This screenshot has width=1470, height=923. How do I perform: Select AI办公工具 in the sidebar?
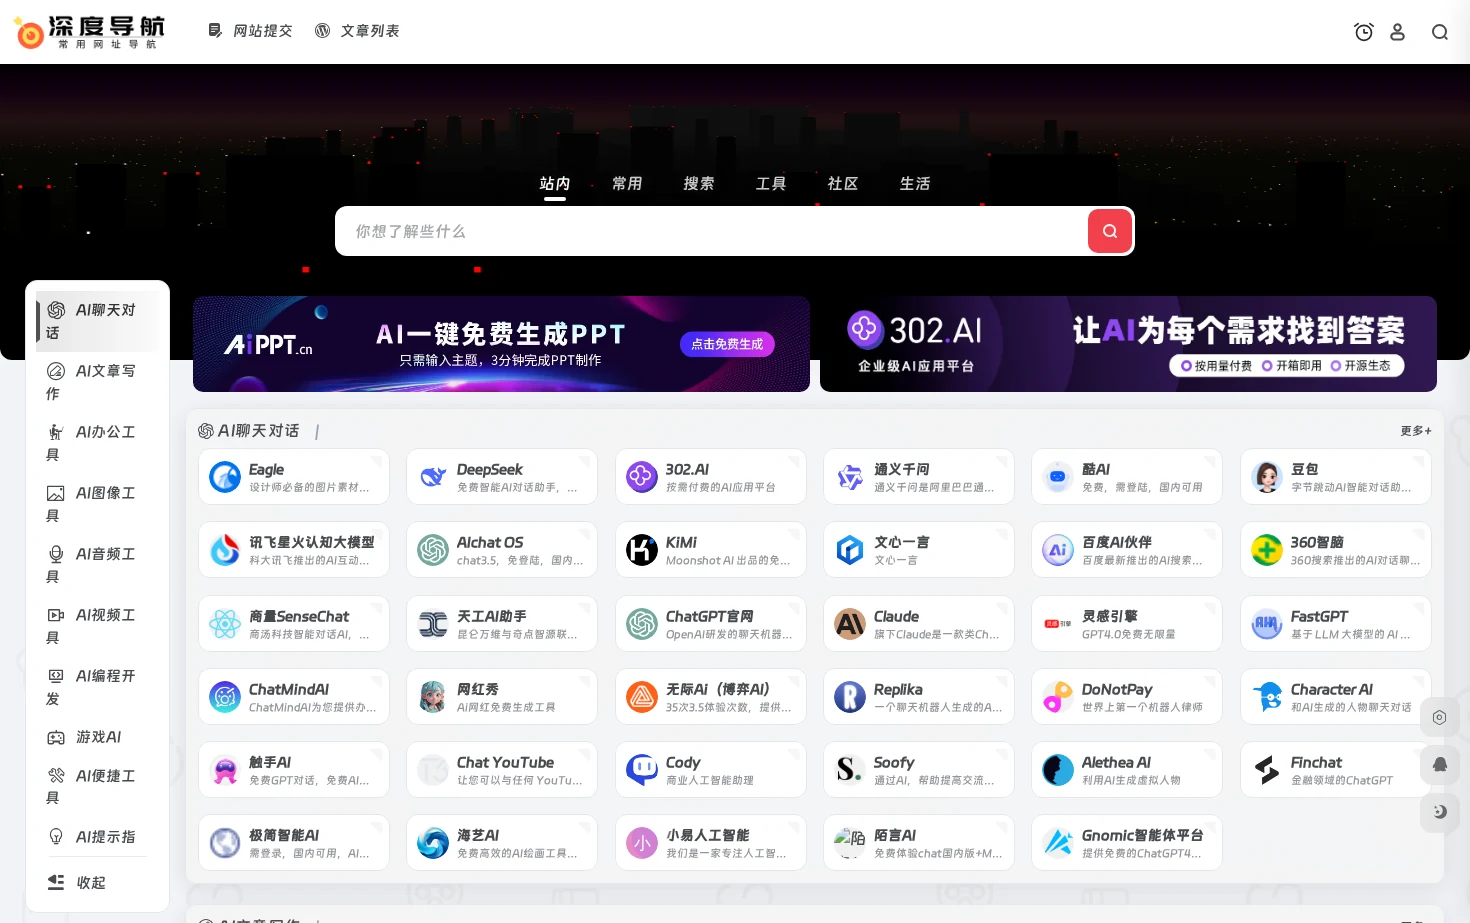tap(97, 443)
